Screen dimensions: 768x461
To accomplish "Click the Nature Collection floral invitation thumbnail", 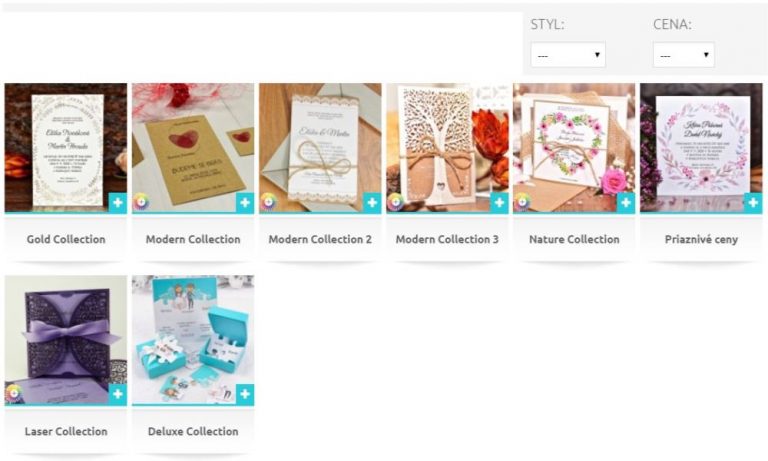I will pyautogui.click(x=574, y=148).
